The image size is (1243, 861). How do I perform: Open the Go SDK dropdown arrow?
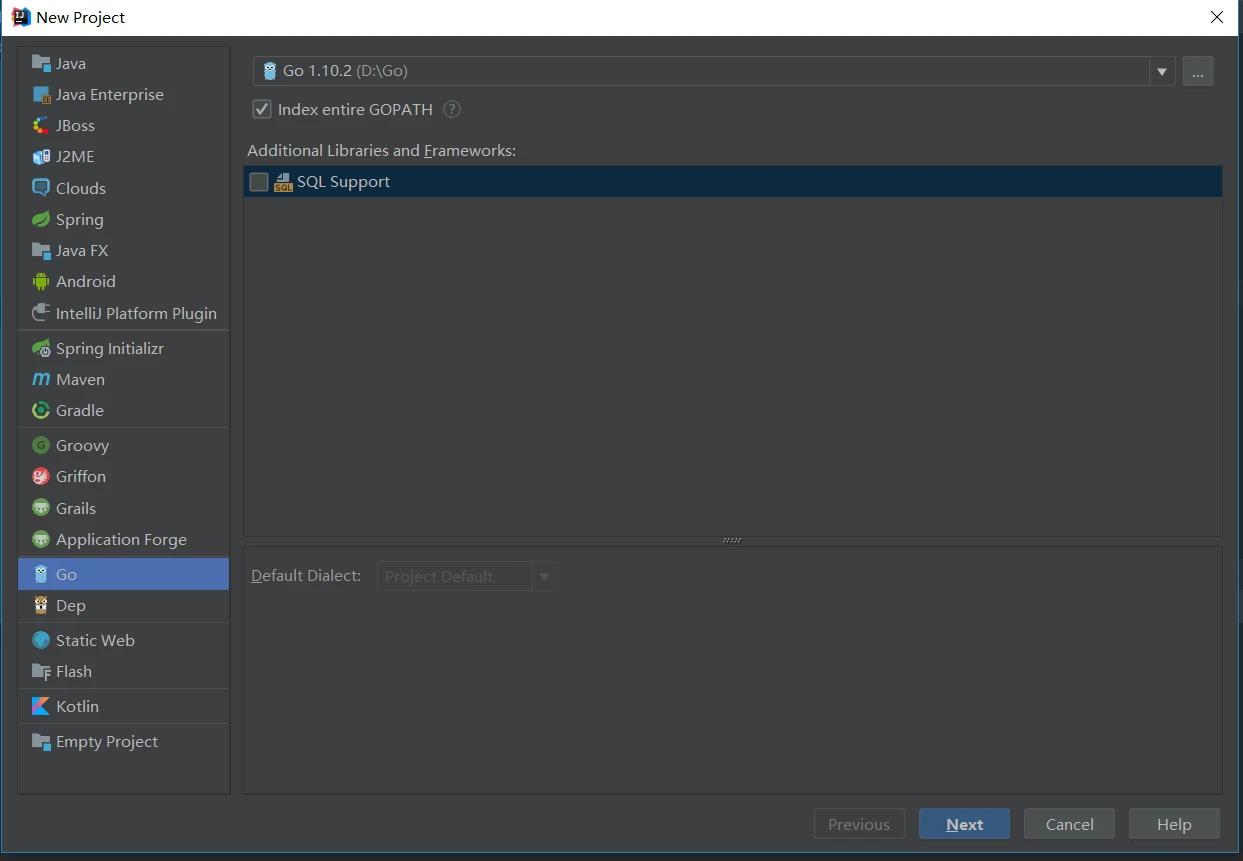(1162, 71)
